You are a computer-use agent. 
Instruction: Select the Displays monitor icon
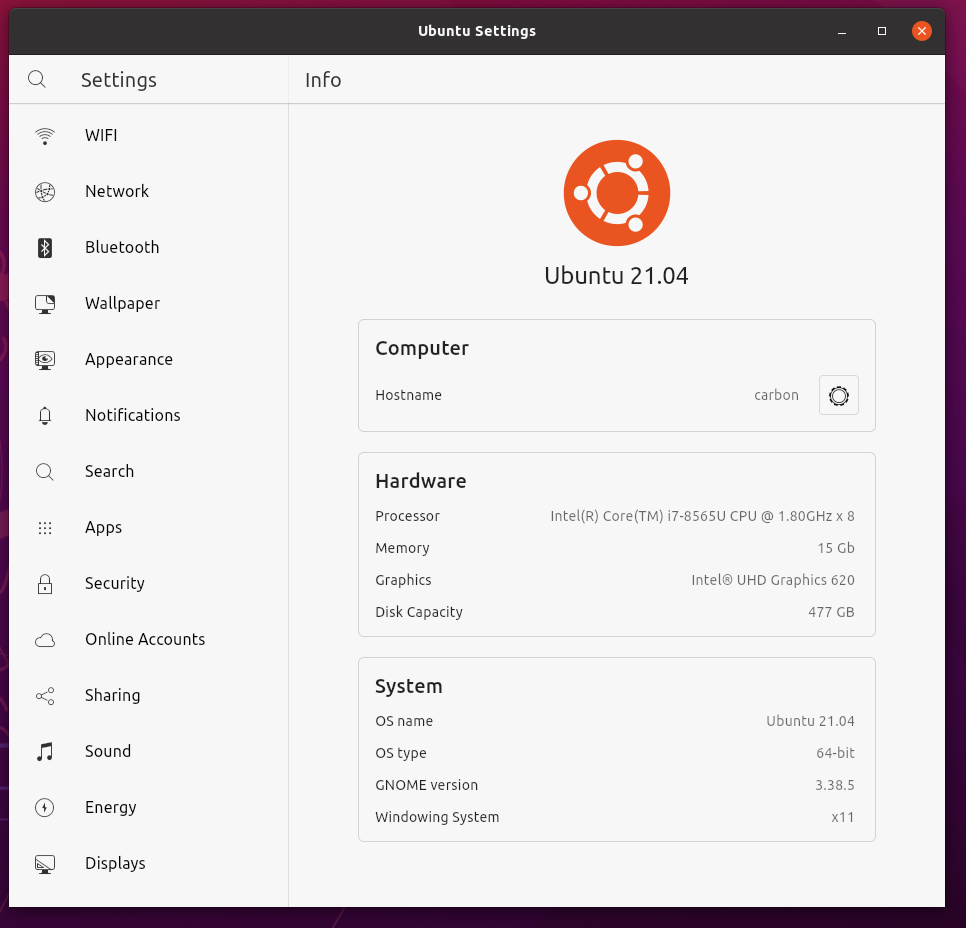(x=44, y=863)
